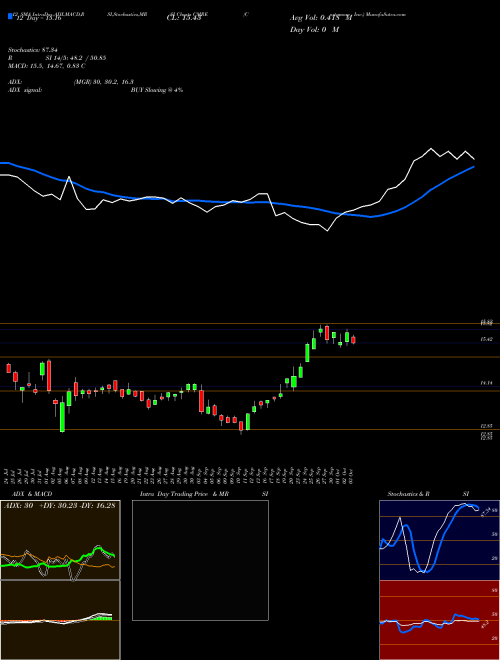The image size is (500, 660).
Task: Click the 'MACD: 15.5, 14.67, 0.83 C' line
Action: click(x=47, y=66)
